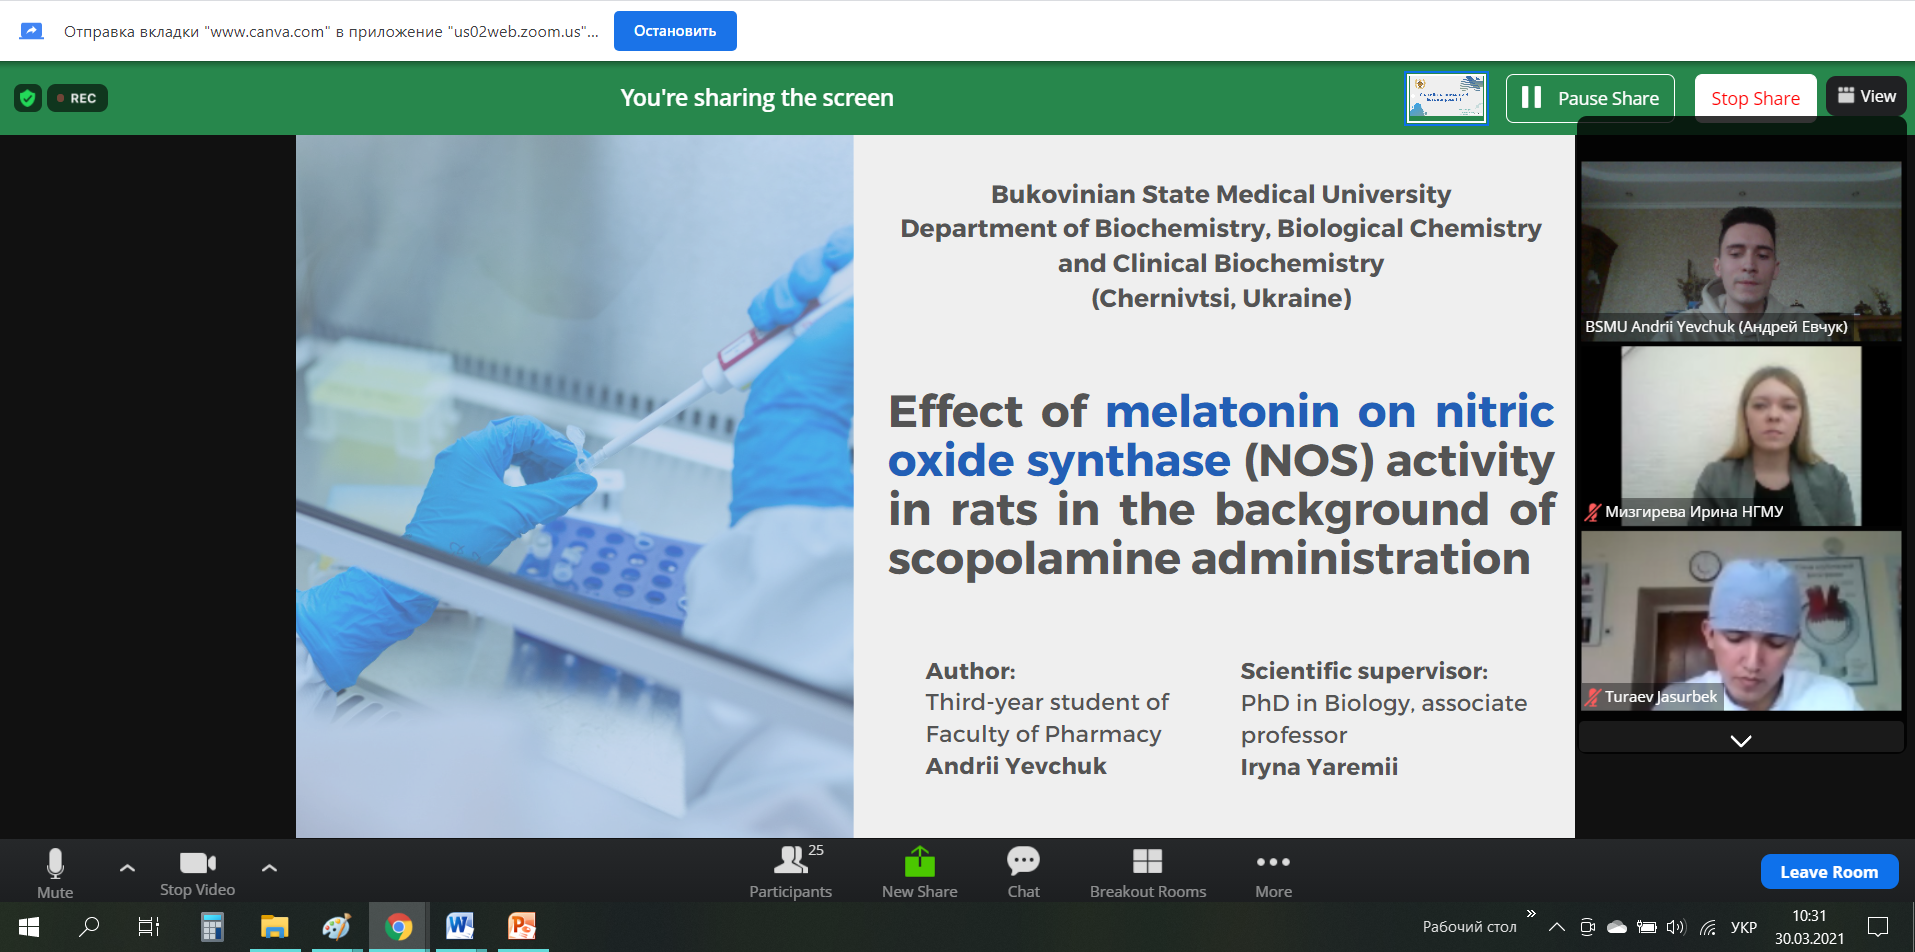The image size is (1915, 952).
Task: Switch to Google Chrome on taskbar
Action: coord(399,927)
